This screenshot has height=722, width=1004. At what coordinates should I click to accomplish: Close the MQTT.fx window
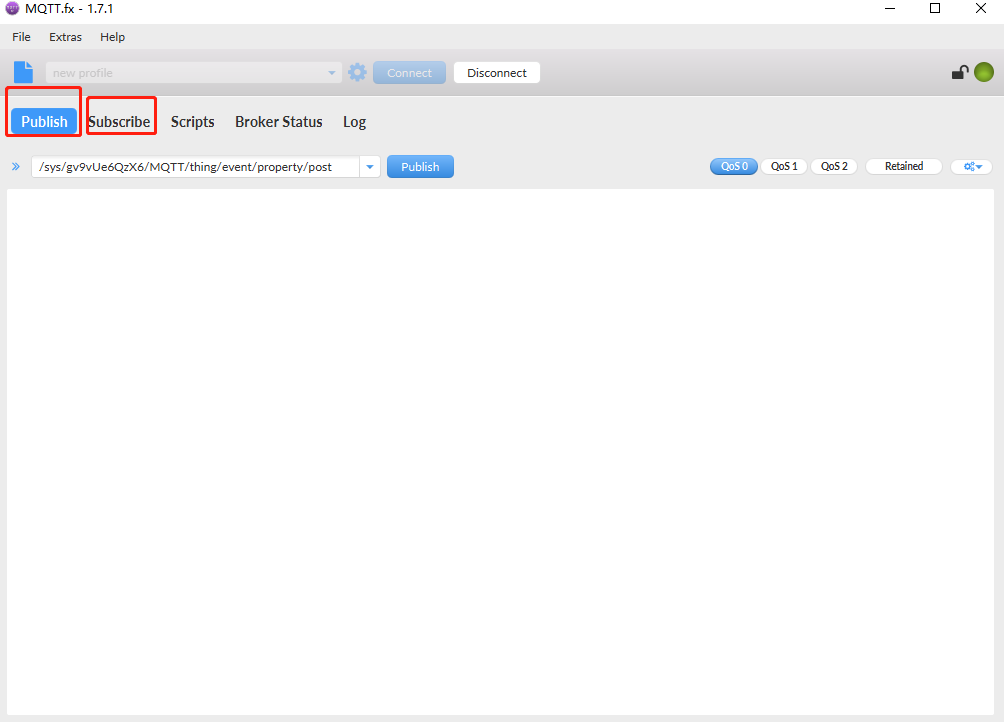[980, 8]
